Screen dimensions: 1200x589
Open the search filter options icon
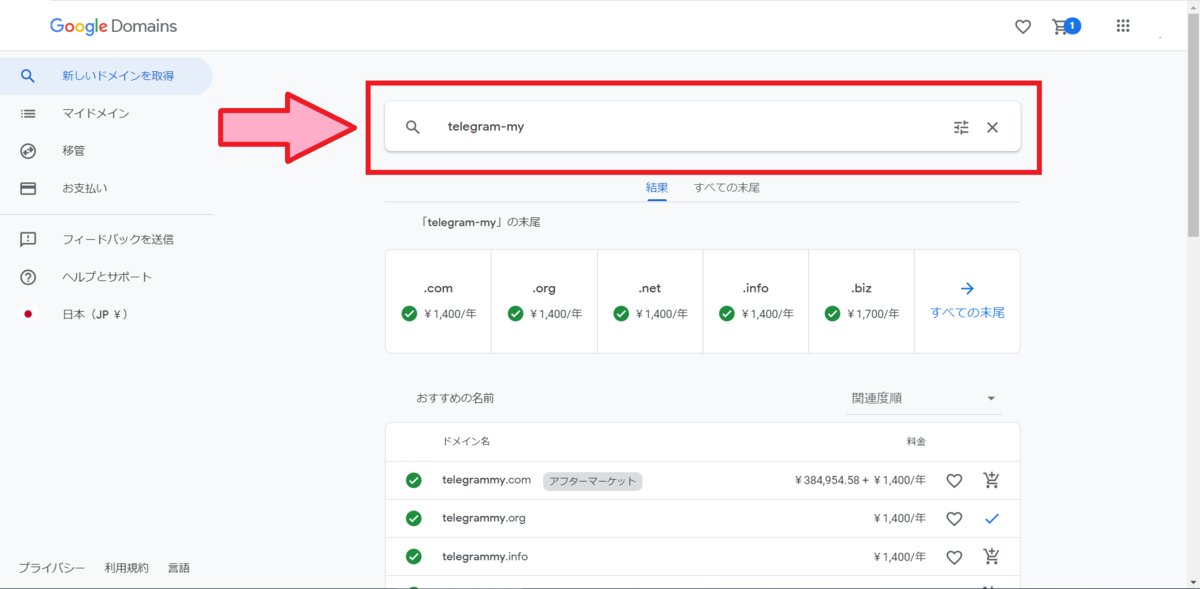coord(961,127)
